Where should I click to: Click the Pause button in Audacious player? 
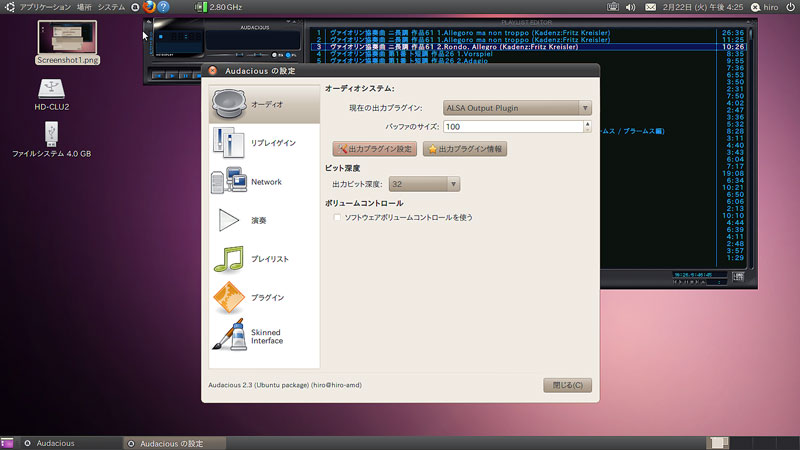186,75
